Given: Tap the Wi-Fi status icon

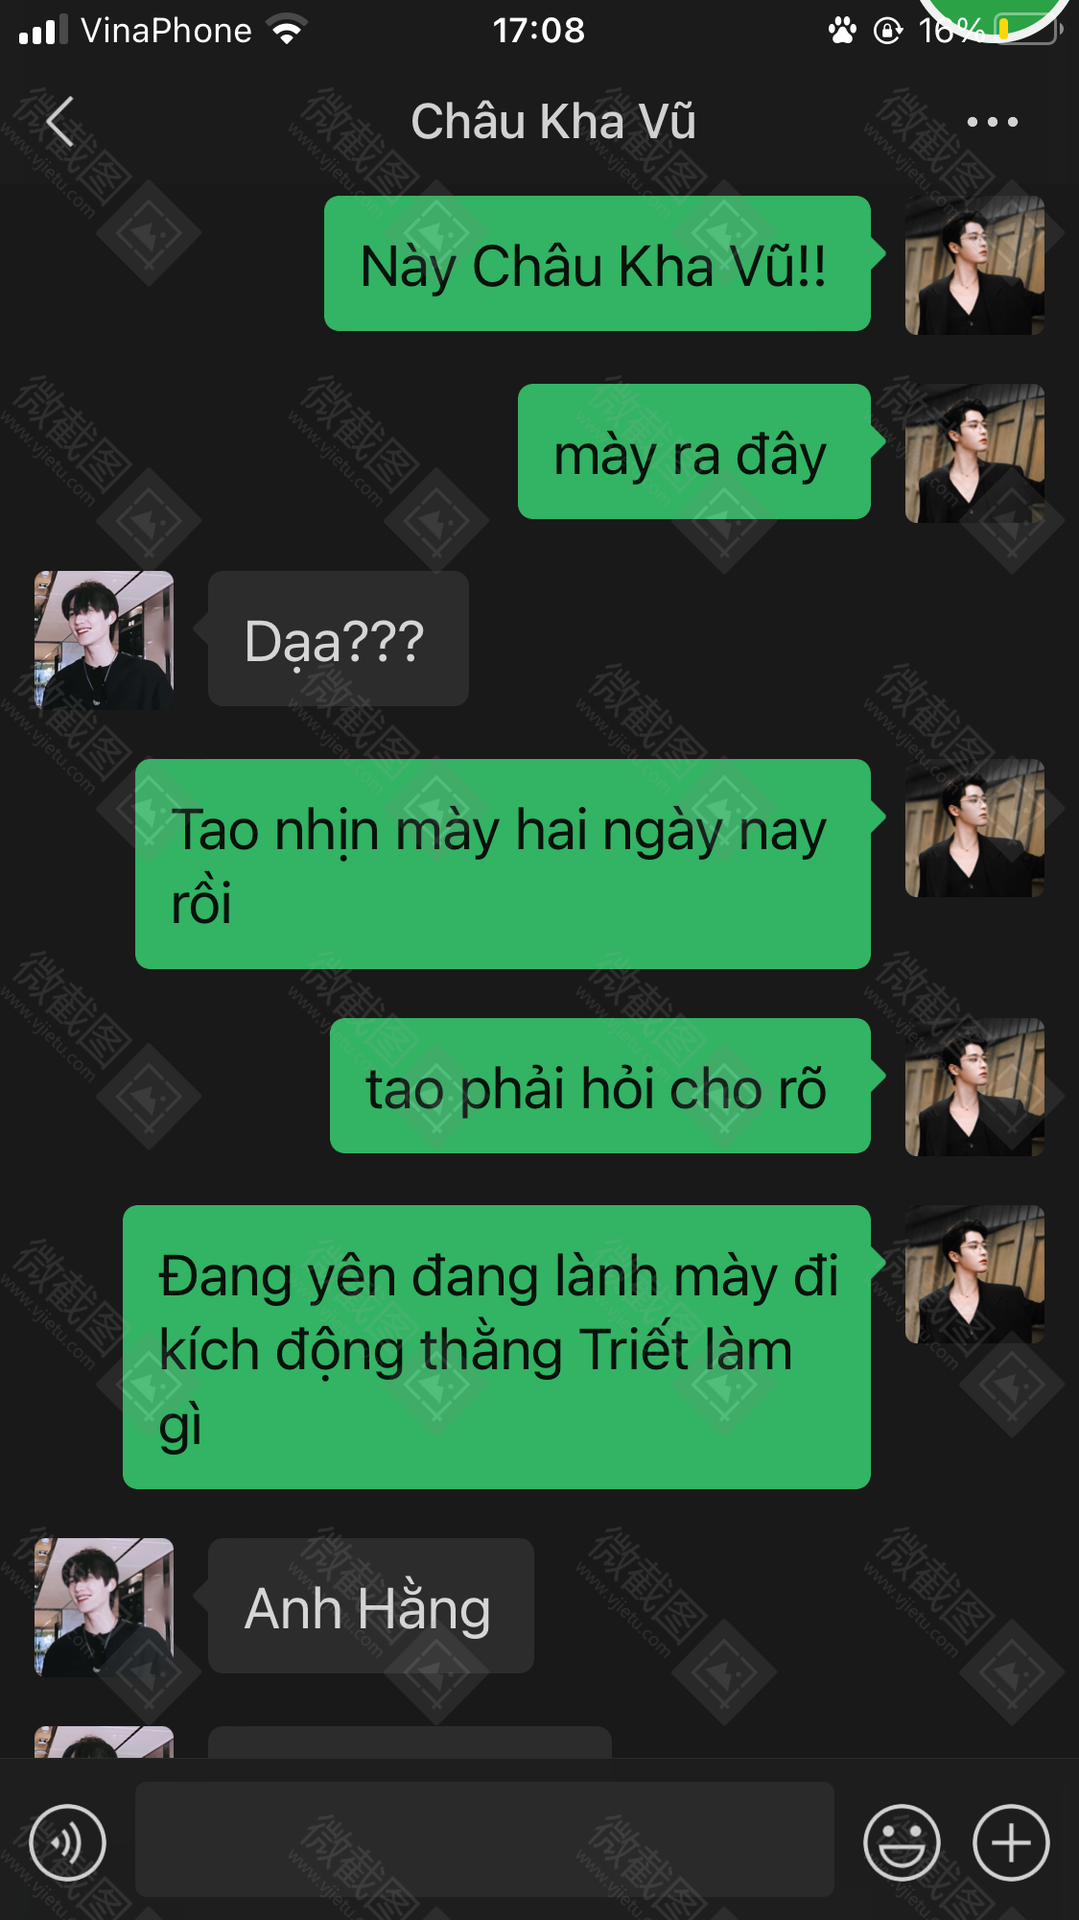Looking at the screenshot, I should [x=287, y=31].
